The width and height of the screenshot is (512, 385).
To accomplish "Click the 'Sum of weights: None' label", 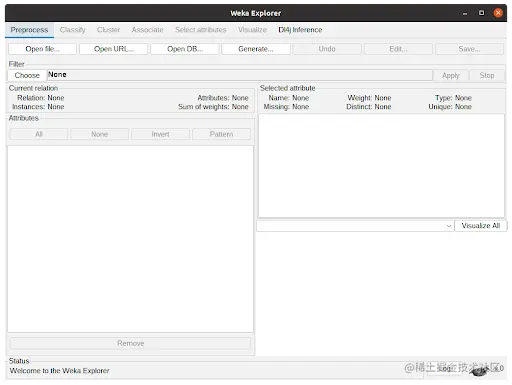I will [x=213, y=107].
